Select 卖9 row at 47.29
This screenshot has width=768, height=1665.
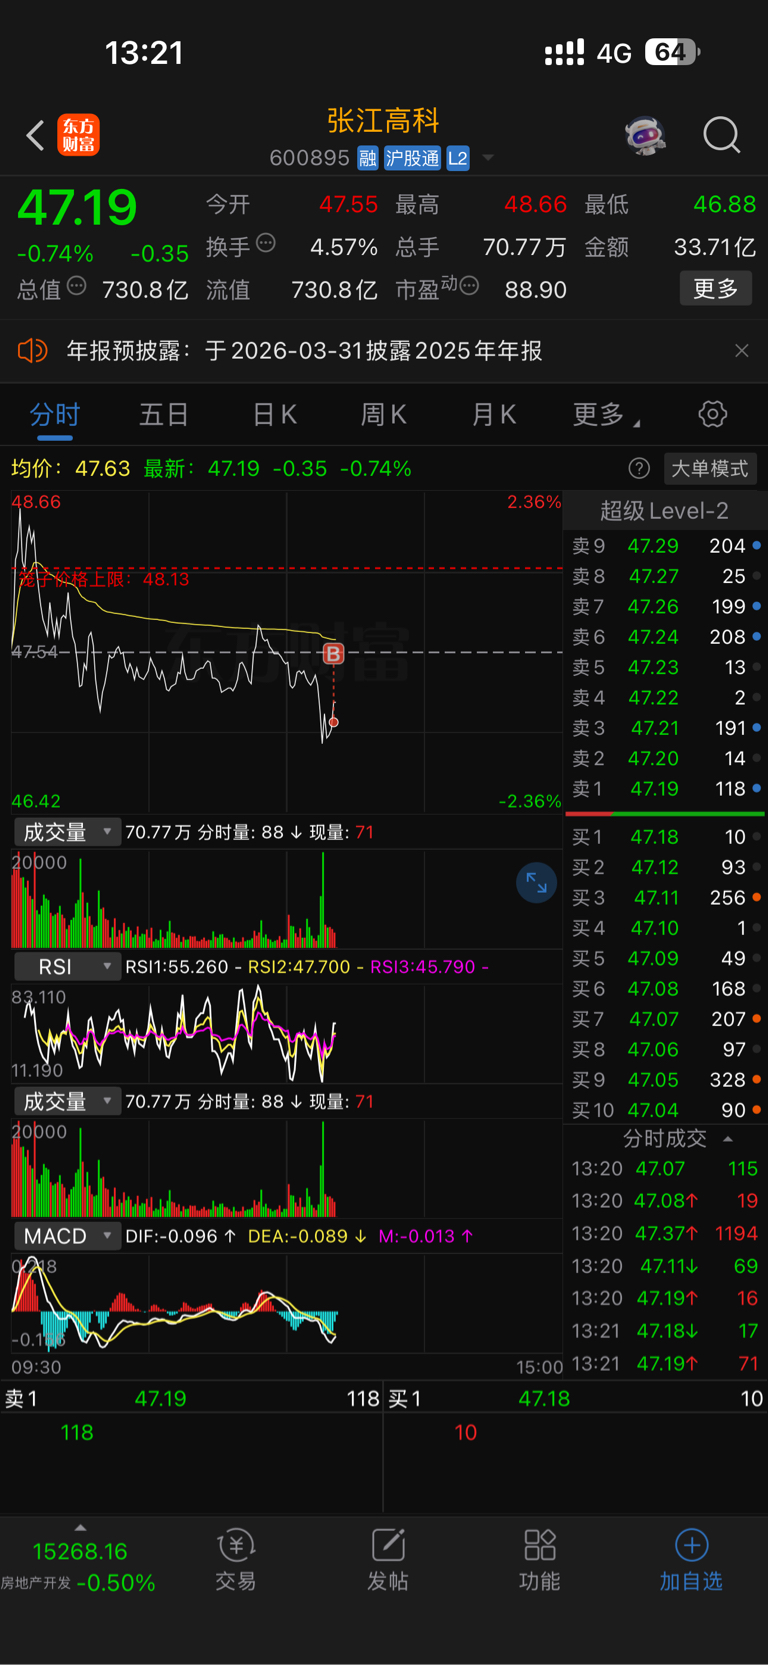[665, 546]
